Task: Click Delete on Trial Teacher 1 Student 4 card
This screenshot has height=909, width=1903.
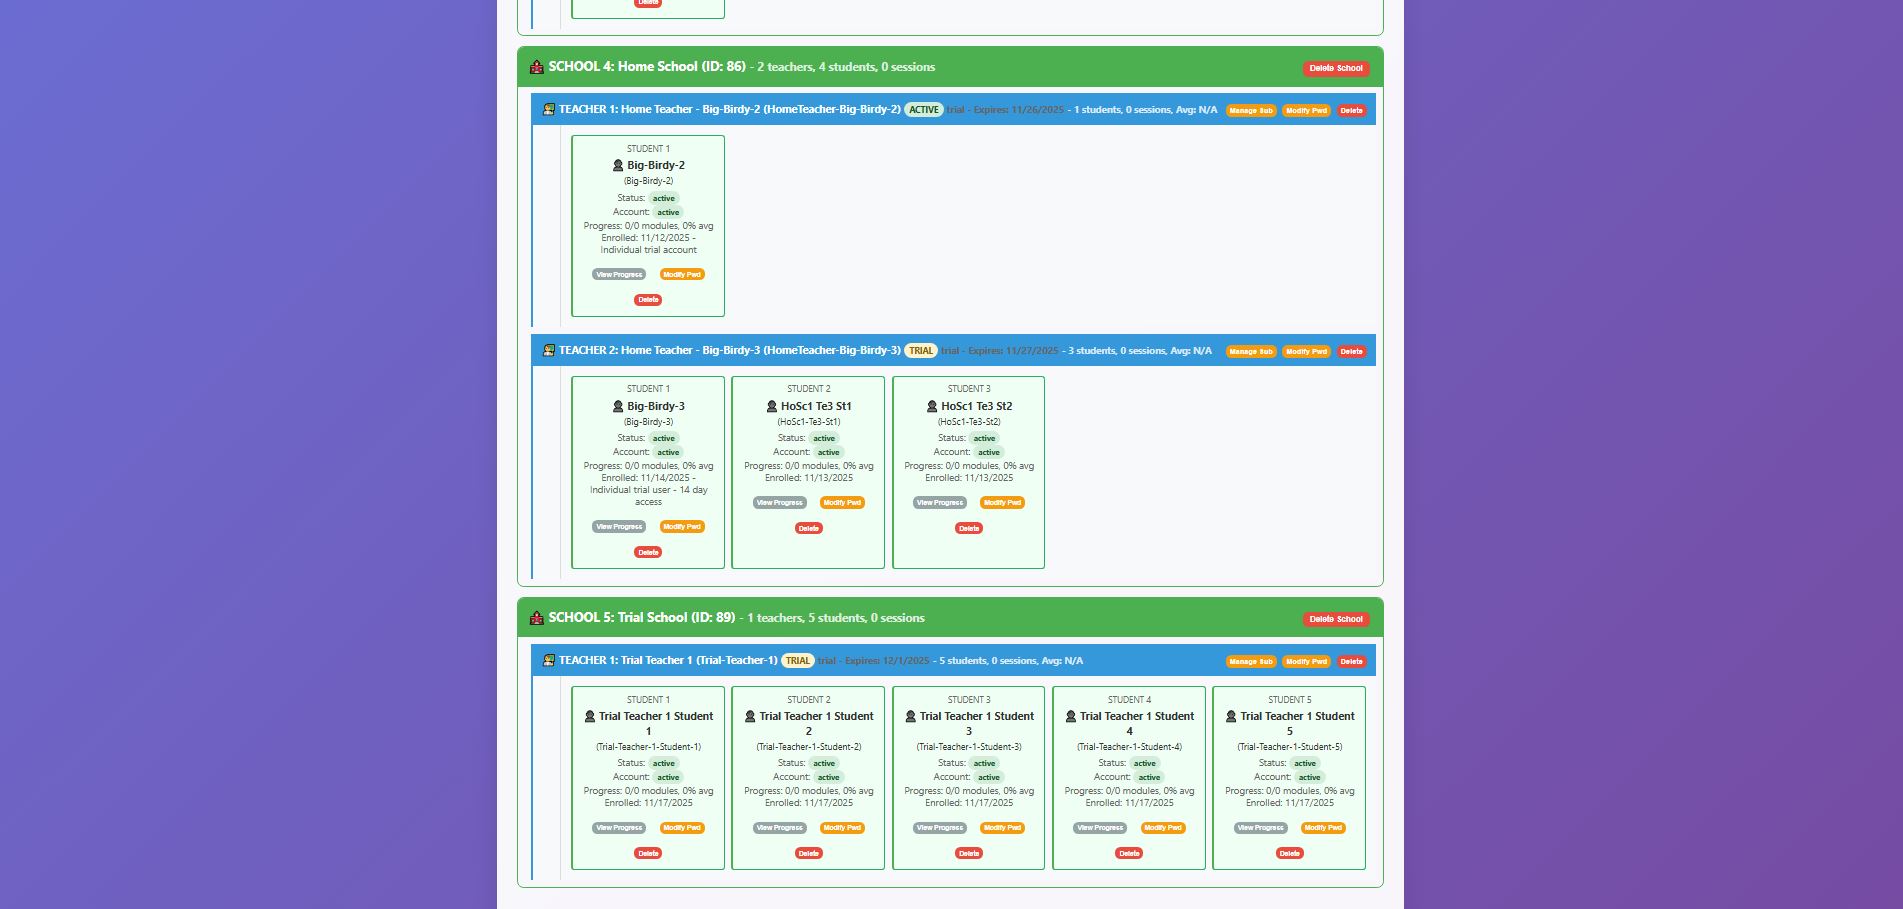Action: point(1128,853)
